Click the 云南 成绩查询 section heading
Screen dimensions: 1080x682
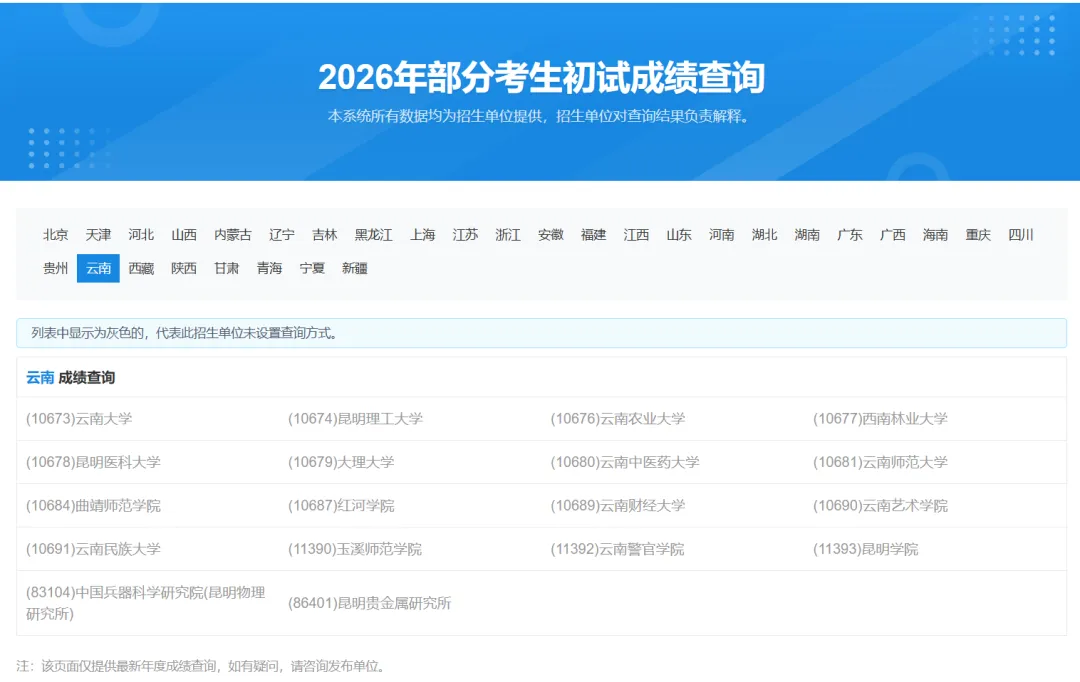(x=70, y=378)
